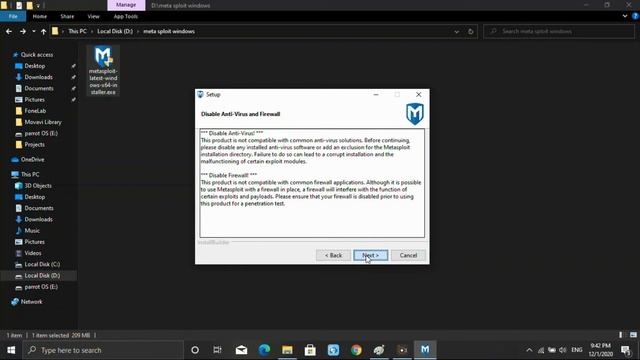
Task: Expand the ribbon with chevron
Action: click(x=625, y=16)
